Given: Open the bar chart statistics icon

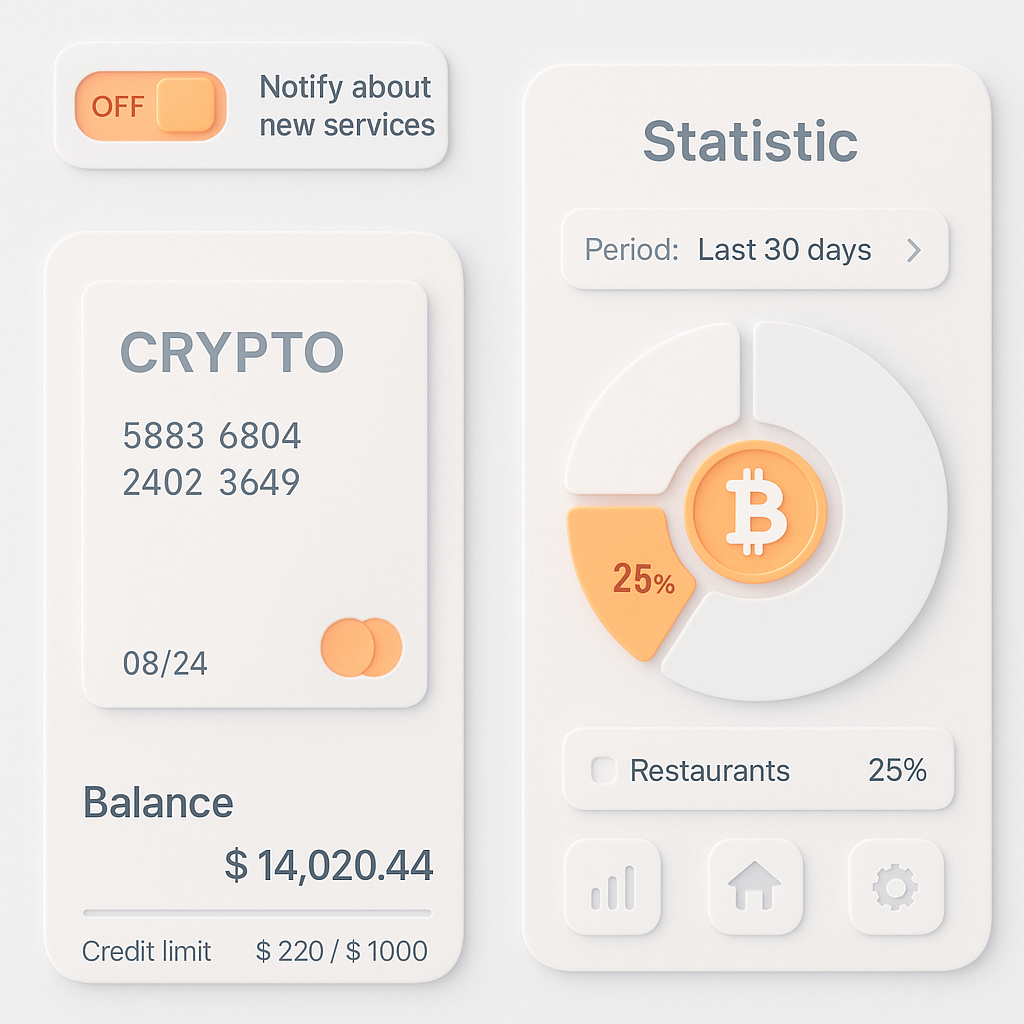Looking at the screenshot, I should [x=612, y=887].
